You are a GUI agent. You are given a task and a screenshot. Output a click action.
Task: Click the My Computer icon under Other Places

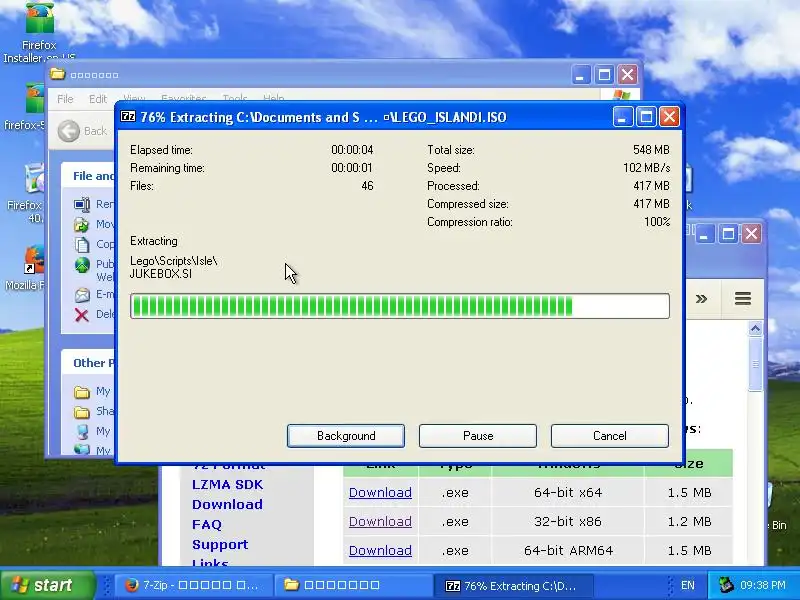[82, 432]
